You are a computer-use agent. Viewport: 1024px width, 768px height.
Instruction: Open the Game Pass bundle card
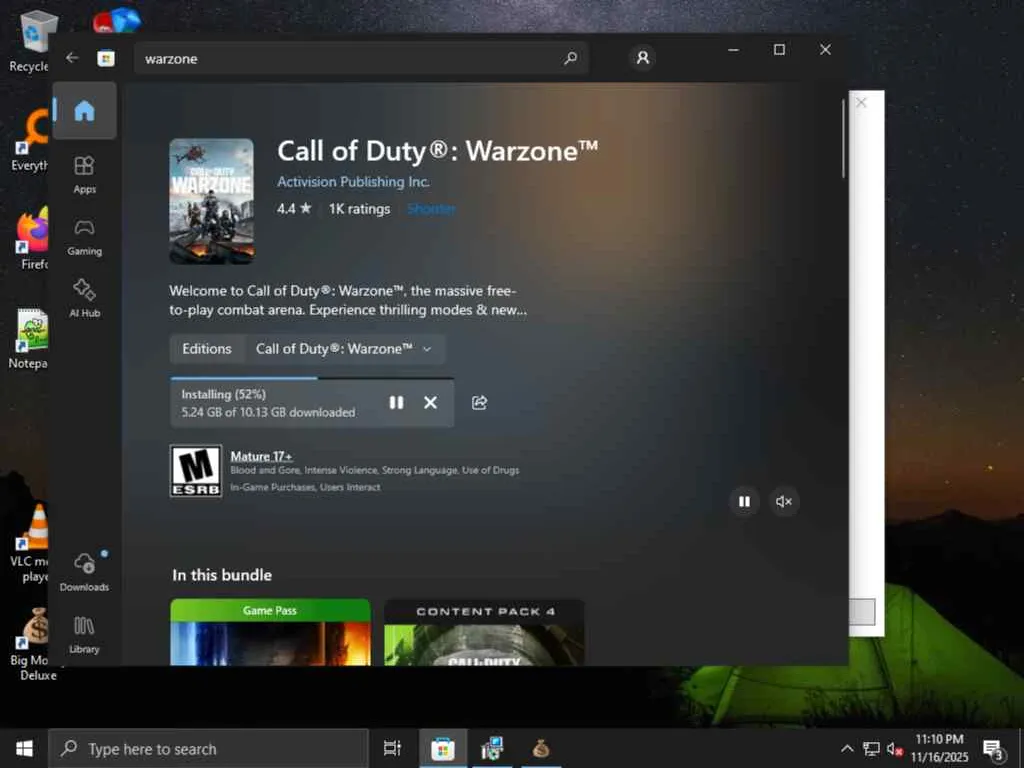[270, 632]
